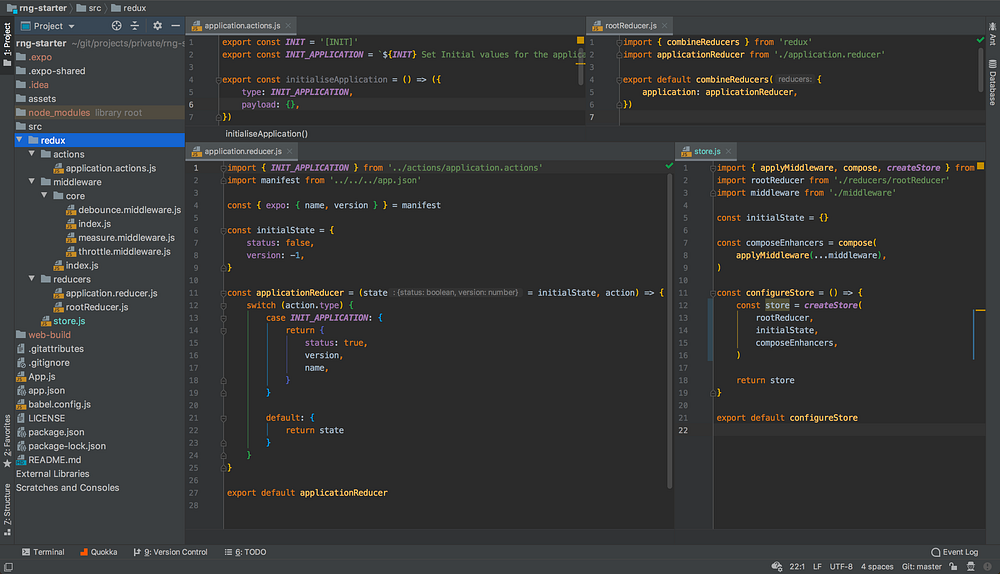
Task: Click the locate/scroll-from-source target icon
Action: click(x=117, y=25)
